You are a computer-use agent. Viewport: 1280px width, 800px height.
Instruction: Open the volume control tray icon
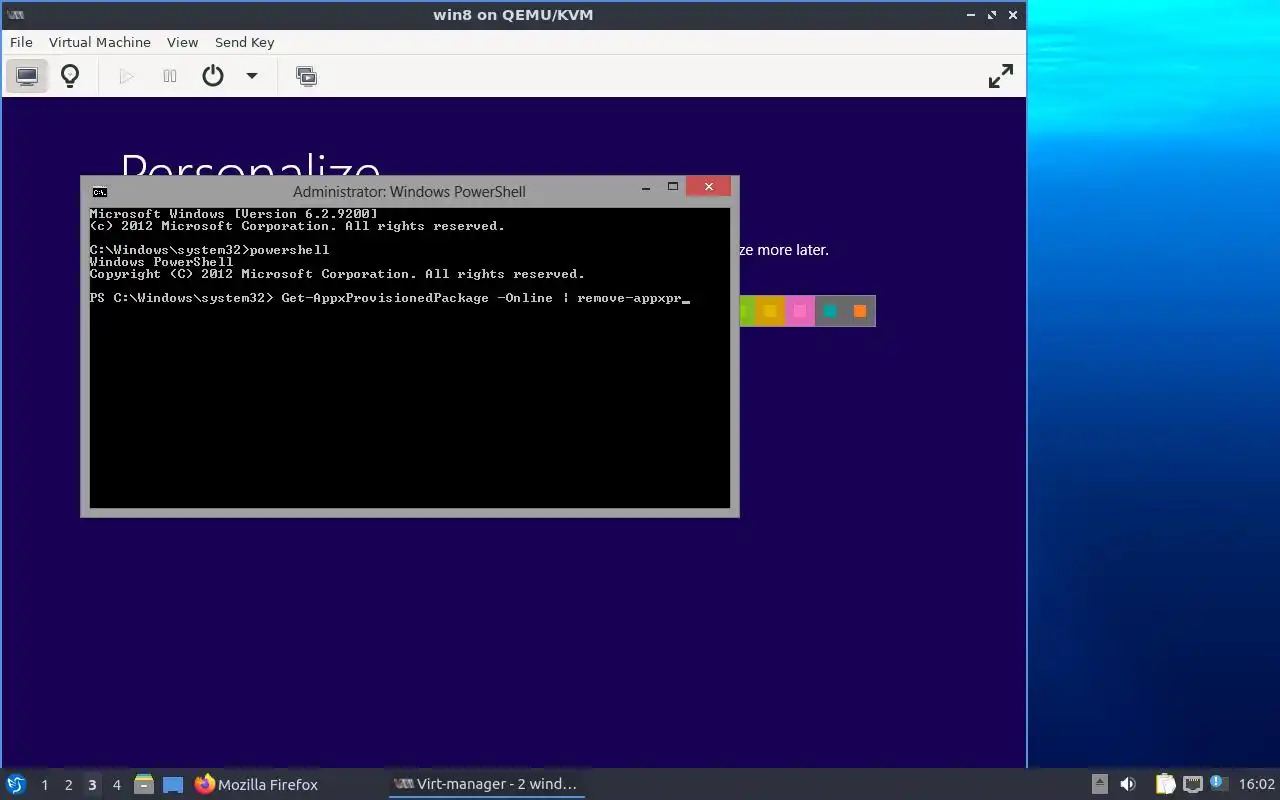[1128, 785]
